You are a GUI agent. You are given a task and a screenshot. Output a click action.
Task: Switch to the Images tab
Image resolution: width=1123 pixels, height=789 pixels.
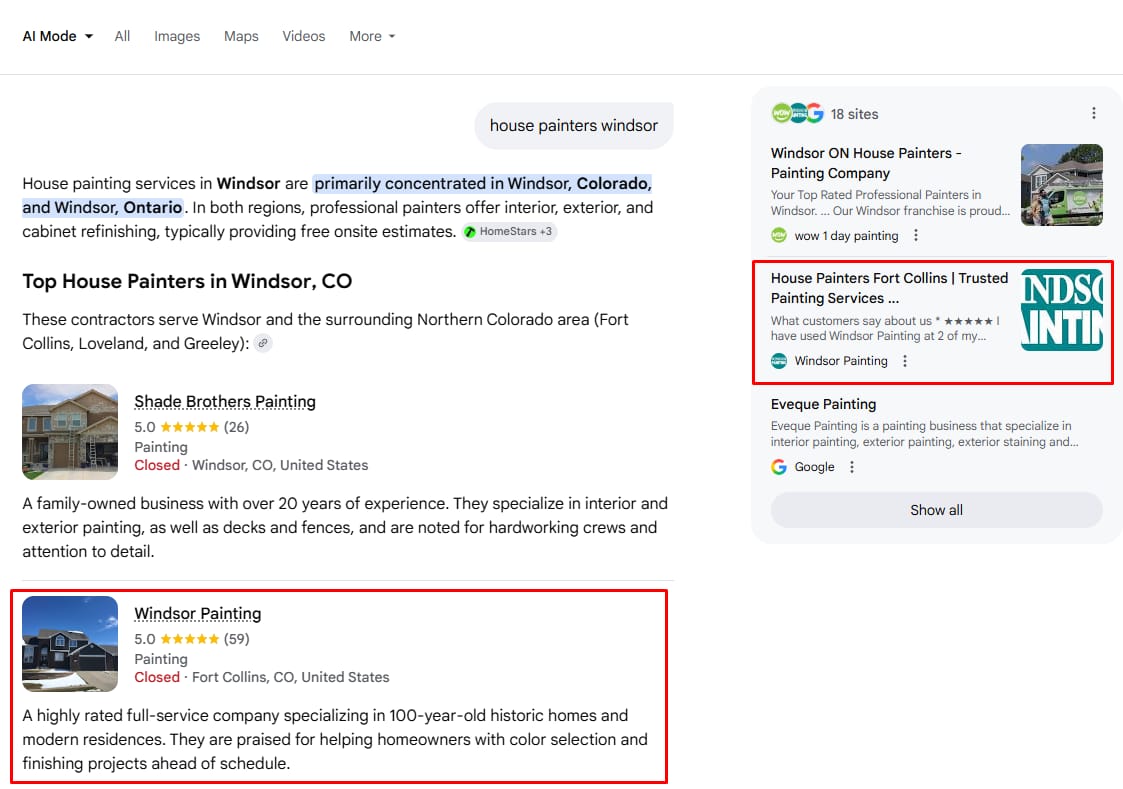coord(177,37)
